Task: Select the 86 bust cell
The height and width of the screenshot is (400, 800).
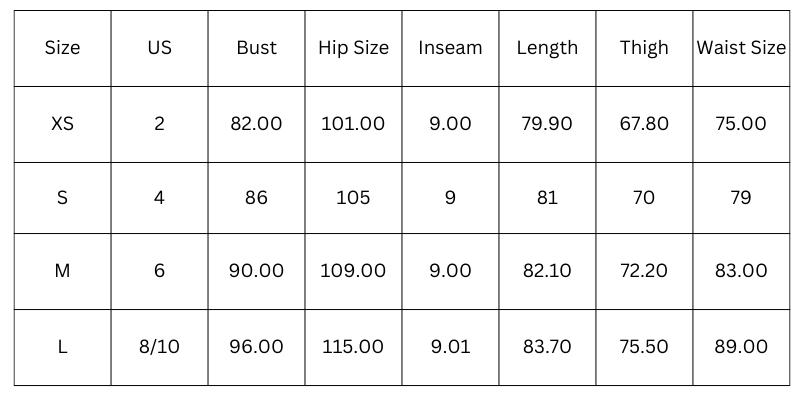Action: tap(257, 198)
